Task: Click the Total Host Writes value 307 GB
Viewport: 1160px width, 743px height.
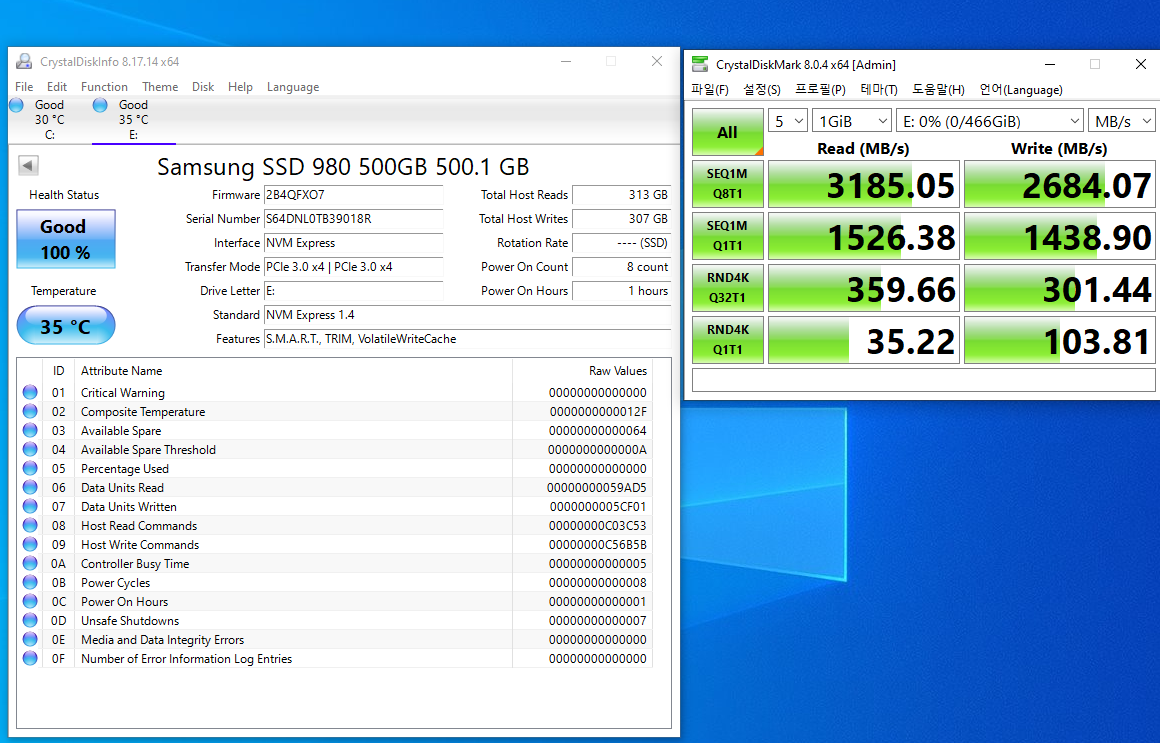Action: click(x=621, y=218)
